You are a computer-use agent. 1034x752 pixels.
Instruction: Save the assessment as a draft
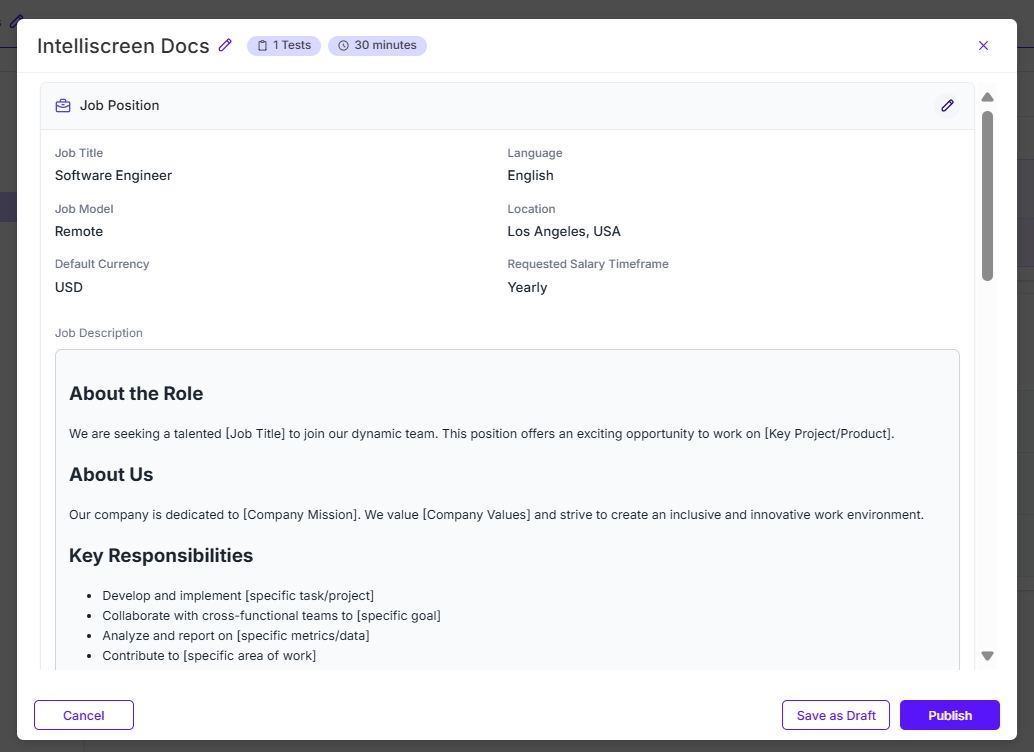point(836,715)
